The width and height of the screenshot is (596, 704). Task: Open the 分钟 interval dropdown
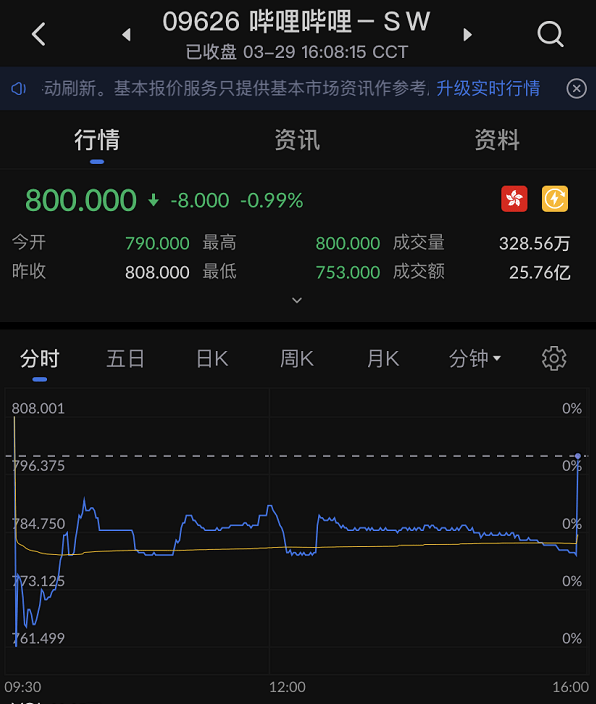pos(475,359)
